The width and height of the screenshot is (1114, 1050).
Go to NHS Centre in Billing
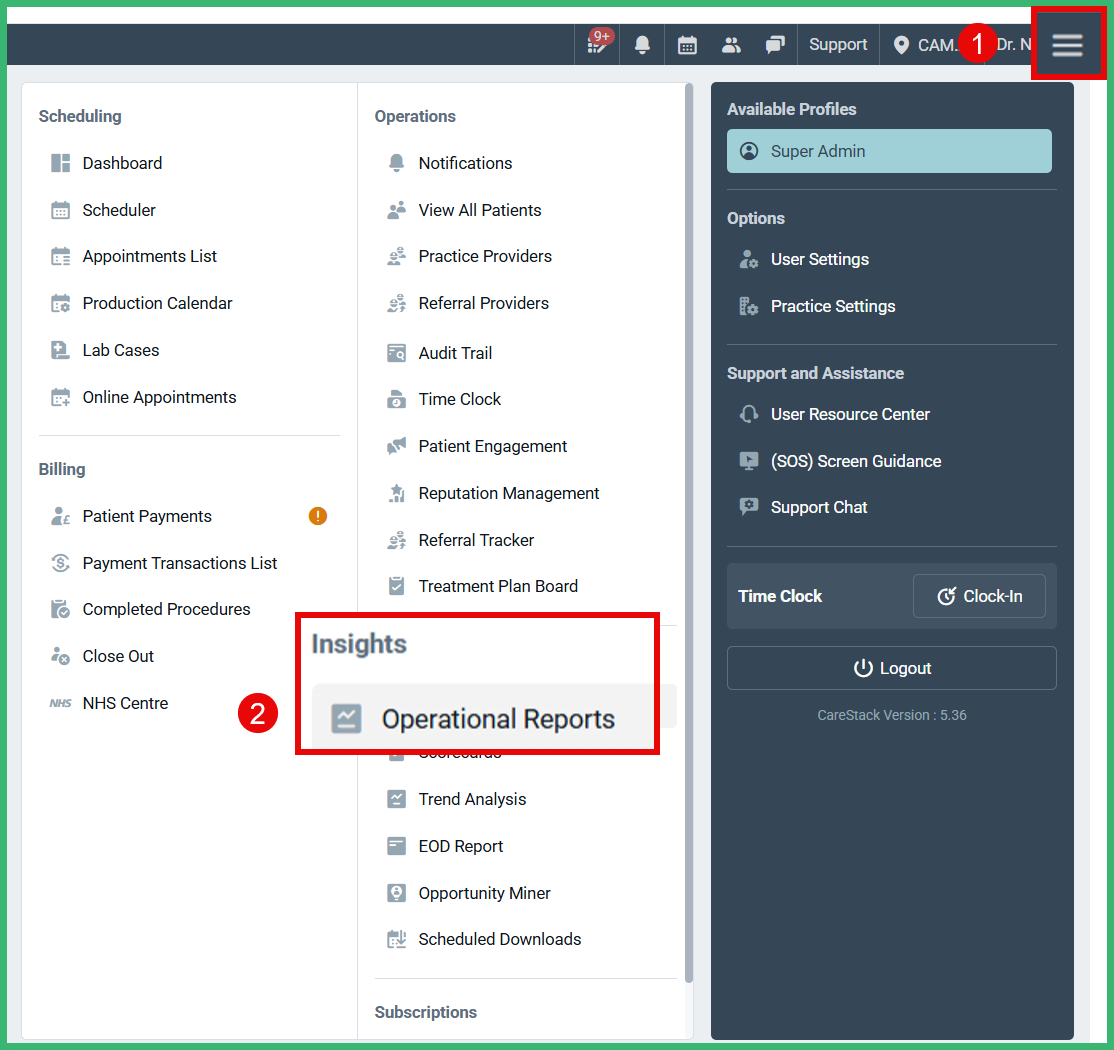[123, 703]
